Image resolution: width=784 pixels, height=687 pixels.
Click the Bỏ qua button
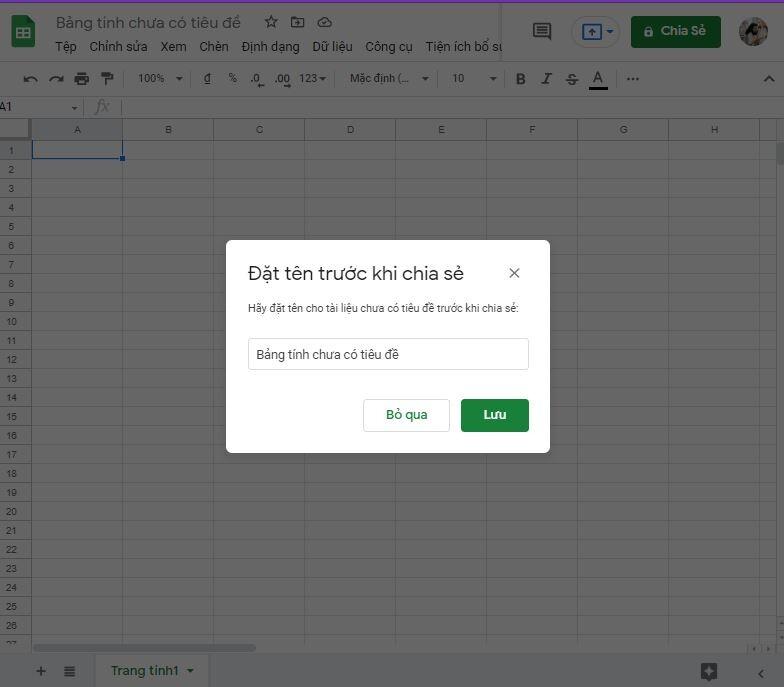point(406,415)
